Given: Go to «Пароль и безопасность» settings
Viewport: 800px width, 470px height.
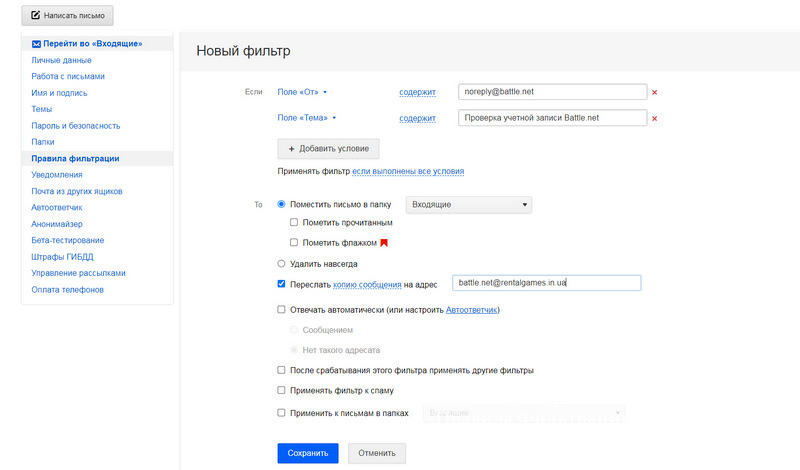Looking at the screenshot, I should tap(76, 126).
